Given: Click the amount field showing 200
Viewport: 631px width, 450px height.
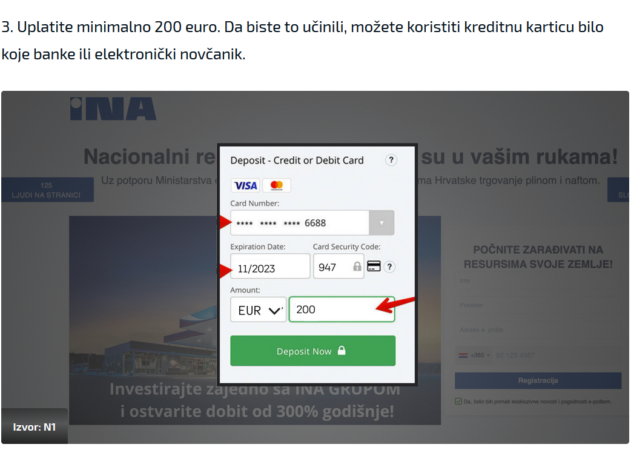Looking at the screenshot, I should [x=342, y=310].
